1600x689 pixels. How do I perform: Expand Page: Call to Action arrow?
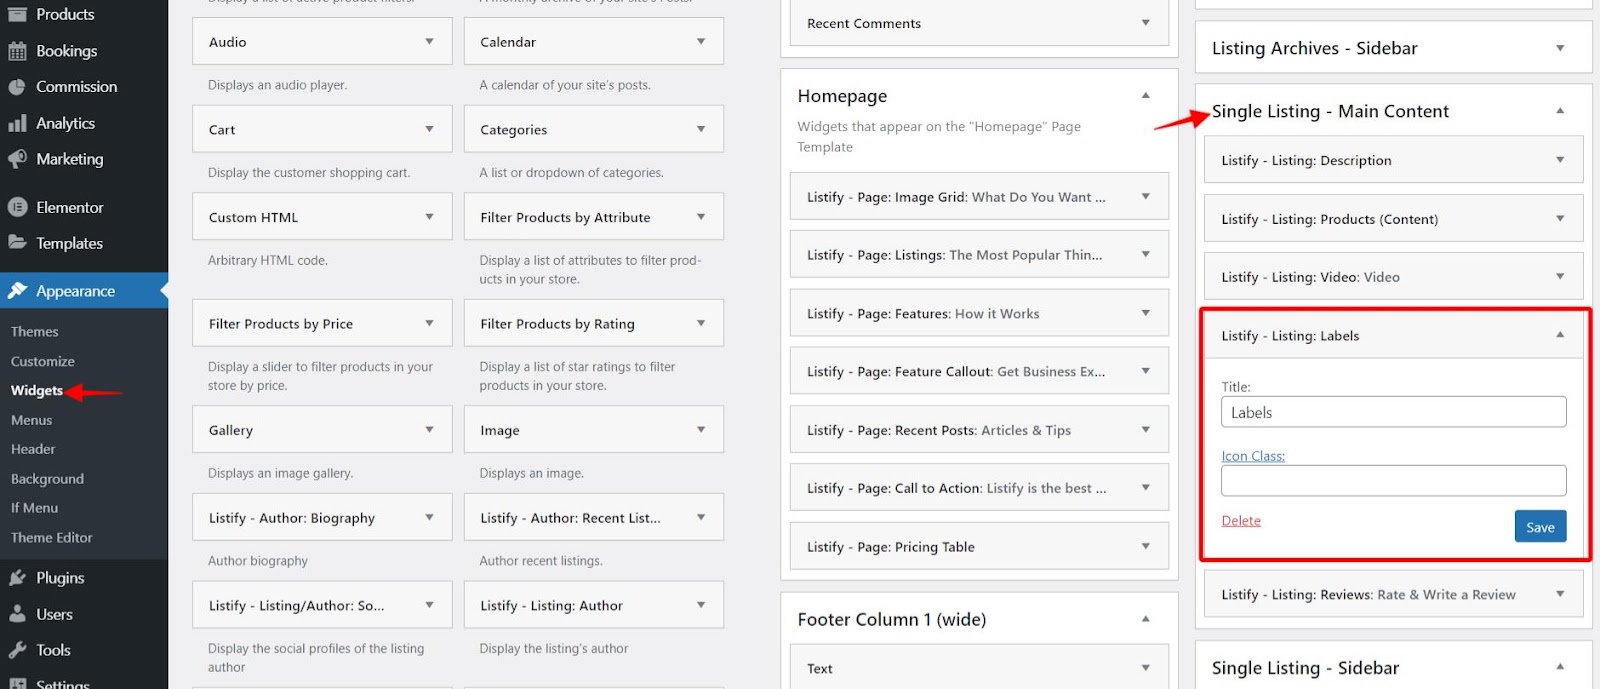[x=1146, y=487]
